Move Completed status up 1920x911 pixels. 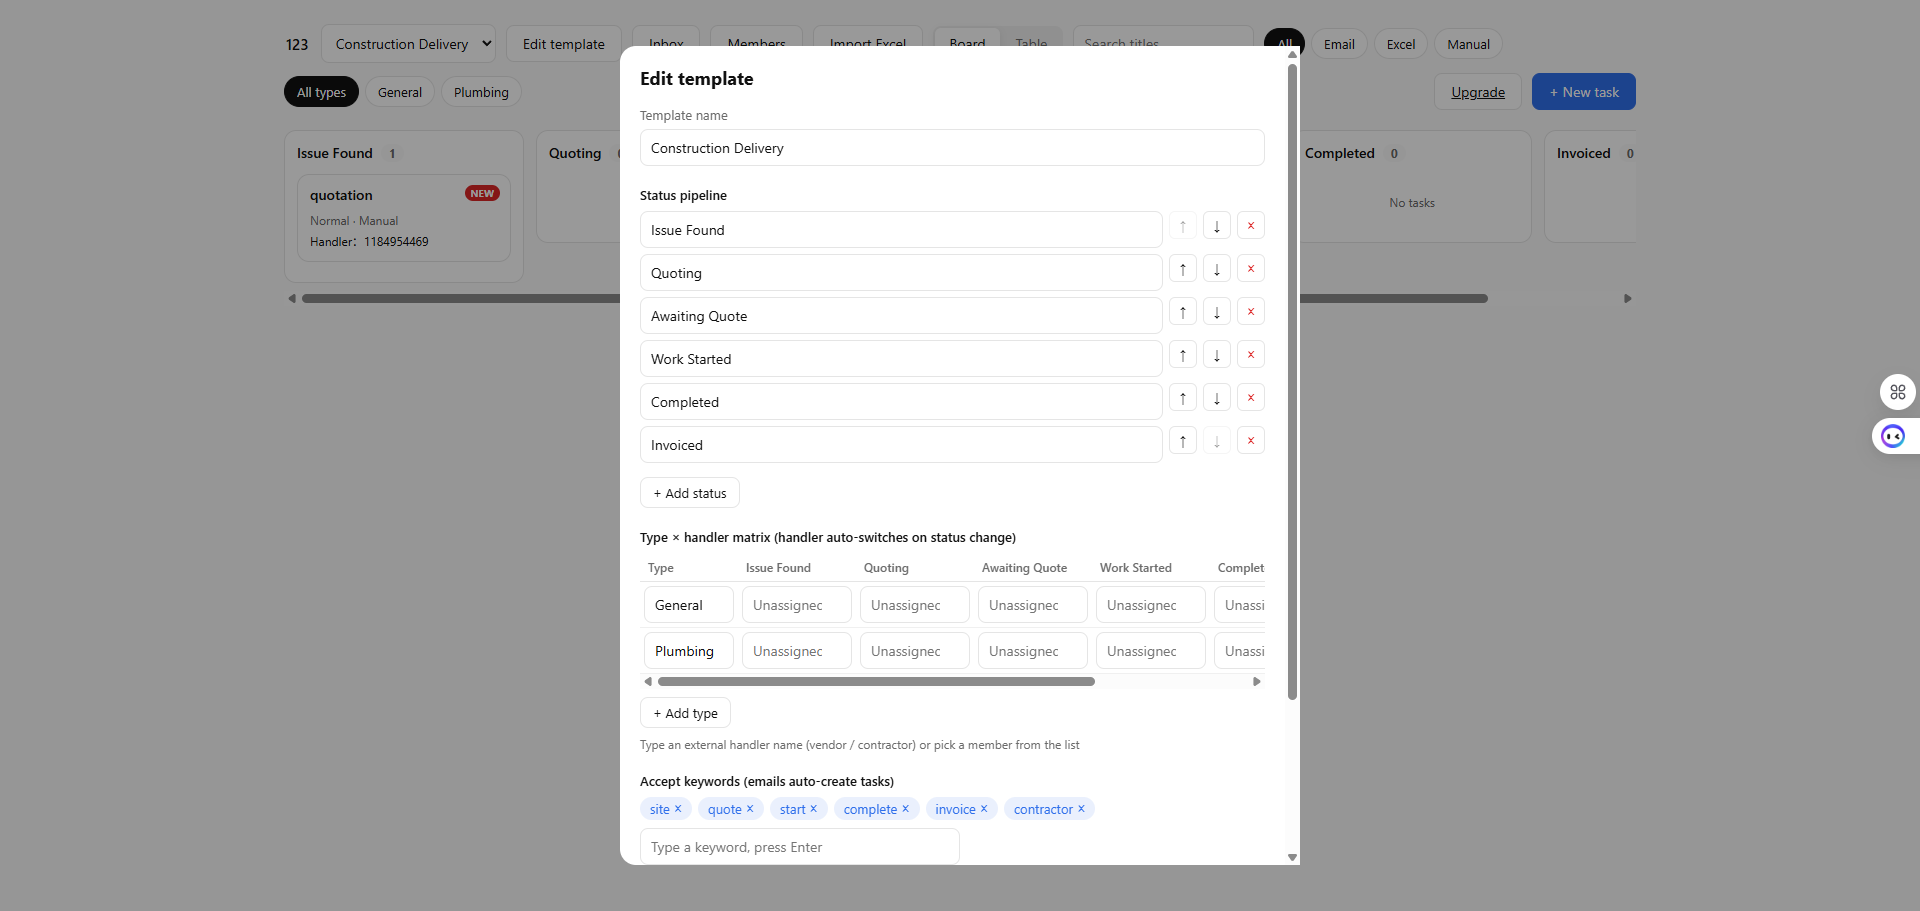coord(1182,398)
